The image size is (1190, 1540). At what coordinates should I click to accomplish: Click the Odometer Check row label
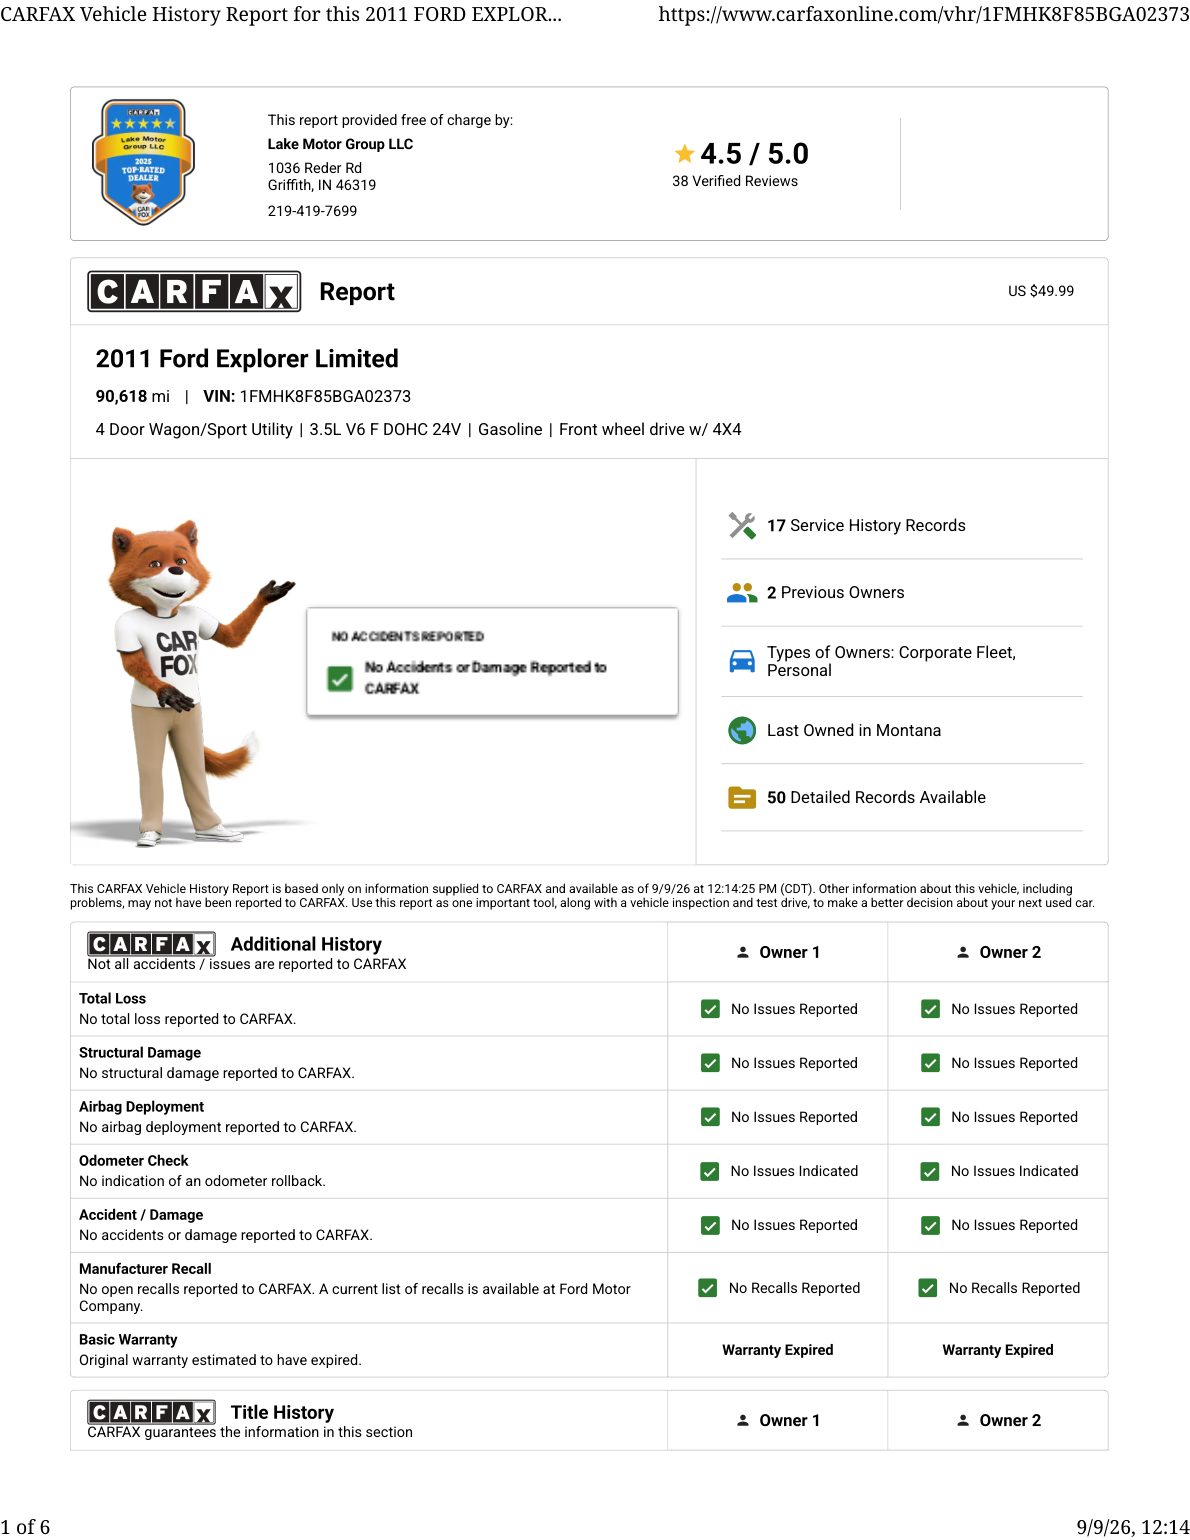click(x=133, y=1161)
